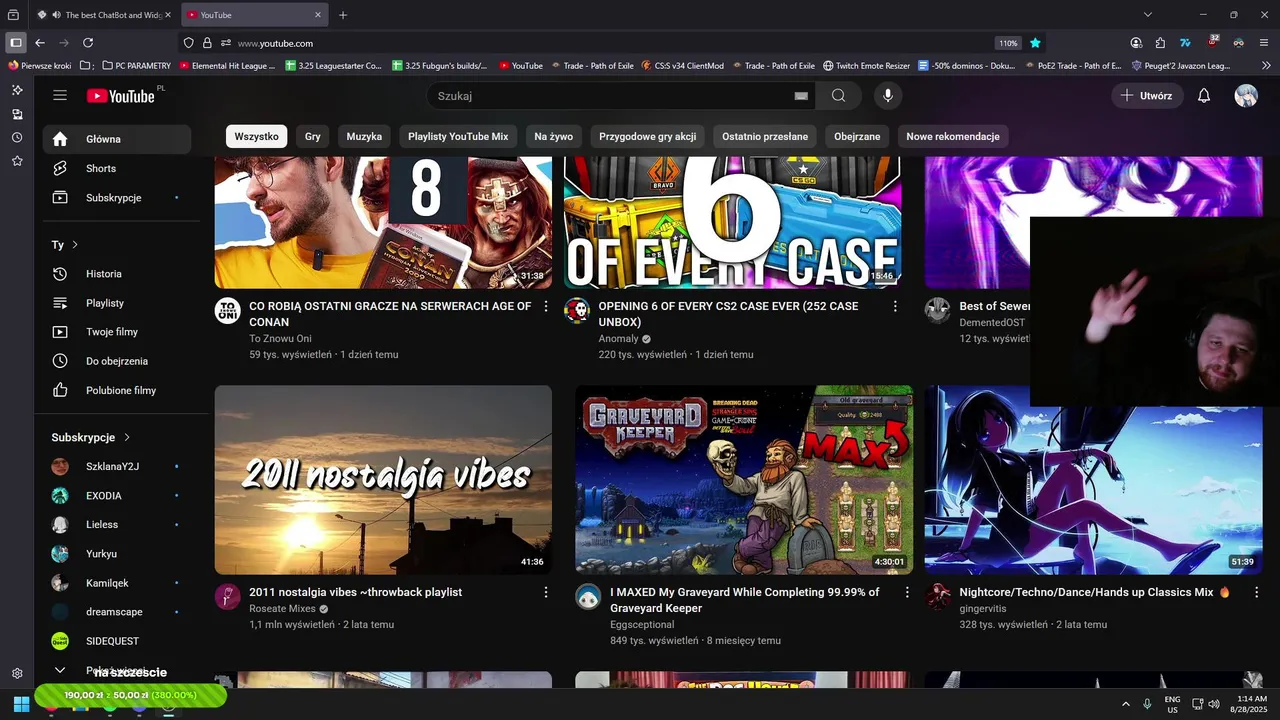Open Shorts in the sidebar
Image resolution: width=1280 pixels, height=720 pixels.
tap(117, 168)
